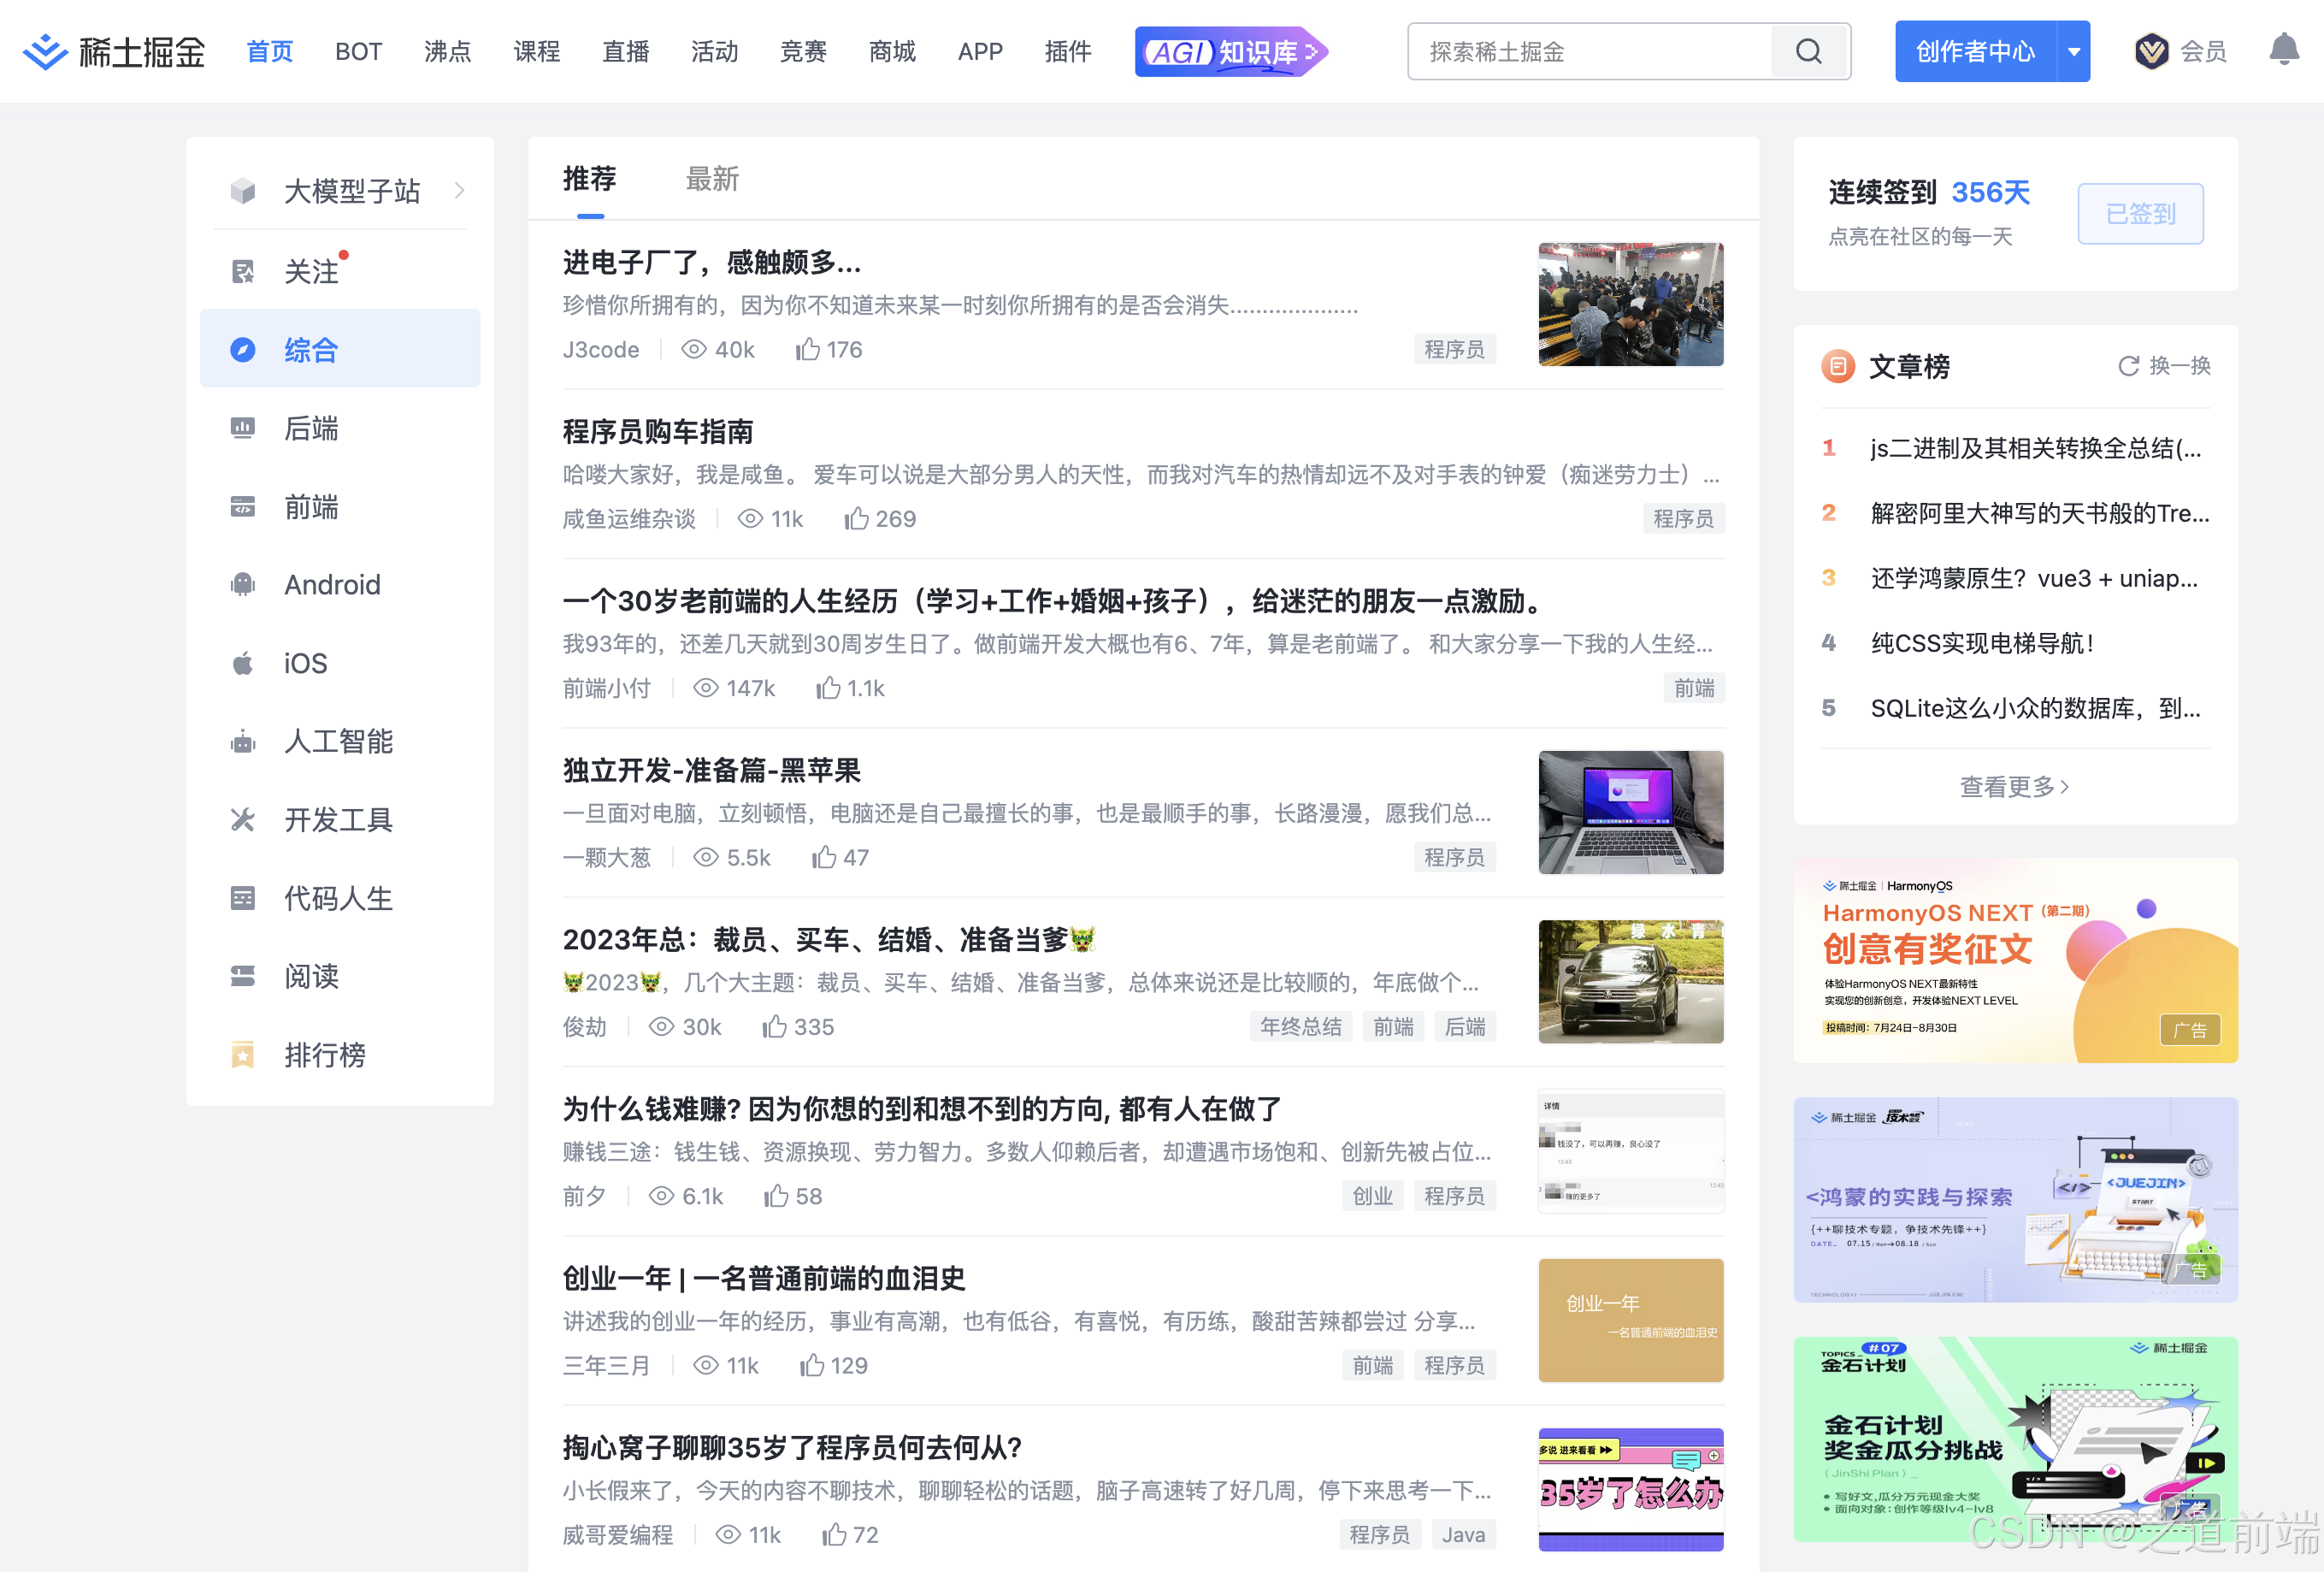Click the 稀土掘金 logo icon

click(45, 51)
